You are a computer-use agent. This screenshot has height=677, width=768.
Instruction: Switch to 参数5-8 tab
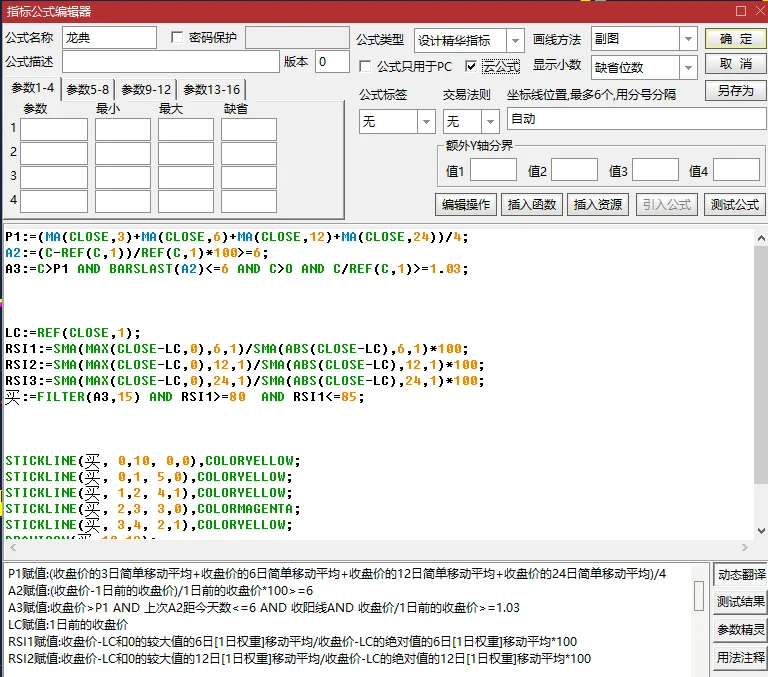[x=88, y=90]
